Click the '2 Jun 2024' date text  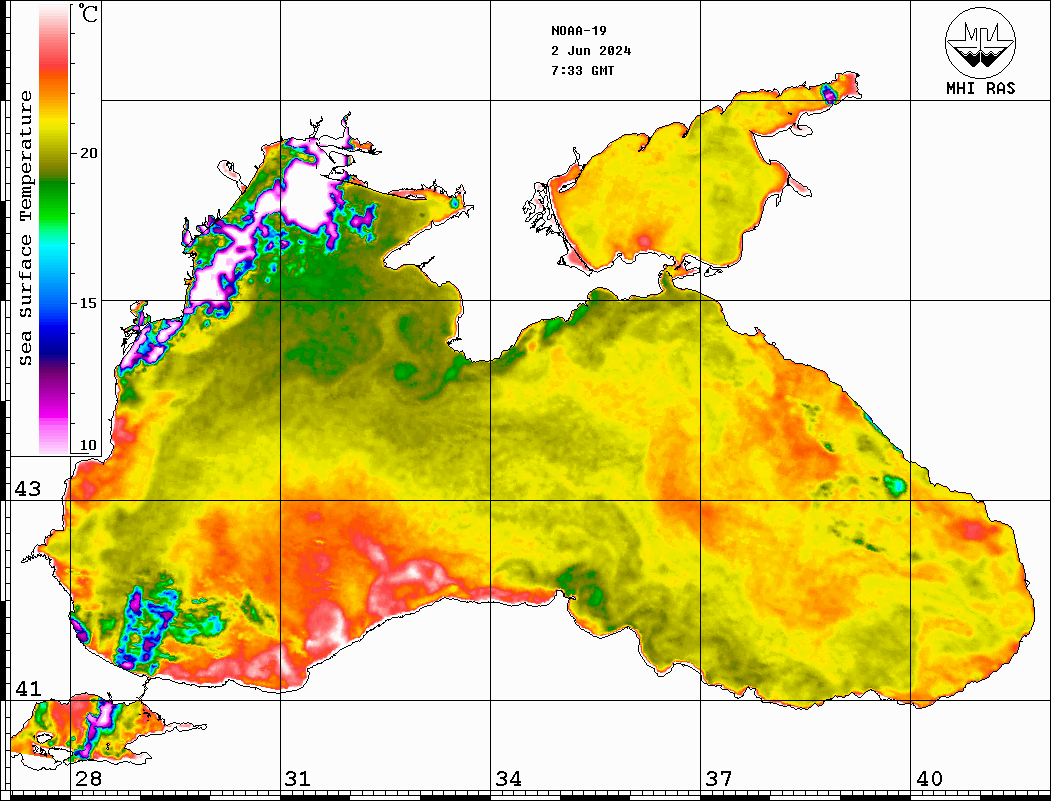click(x=591, y=51)
